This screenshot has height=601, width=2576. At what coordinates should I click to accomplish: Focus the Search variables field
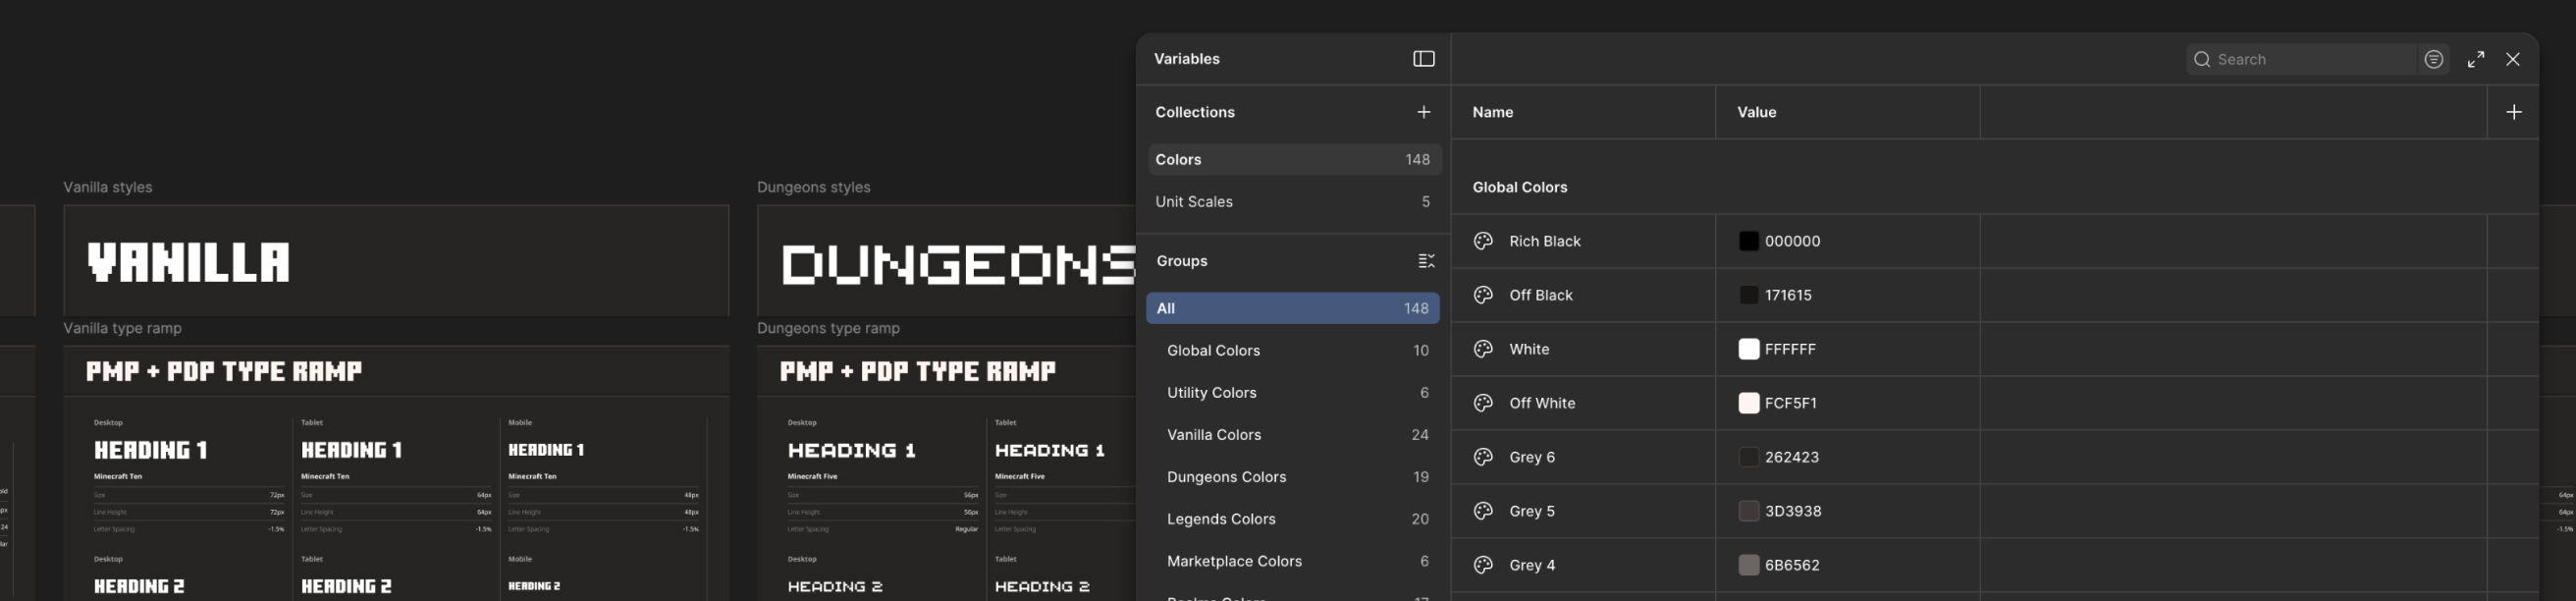[2300, 60]
